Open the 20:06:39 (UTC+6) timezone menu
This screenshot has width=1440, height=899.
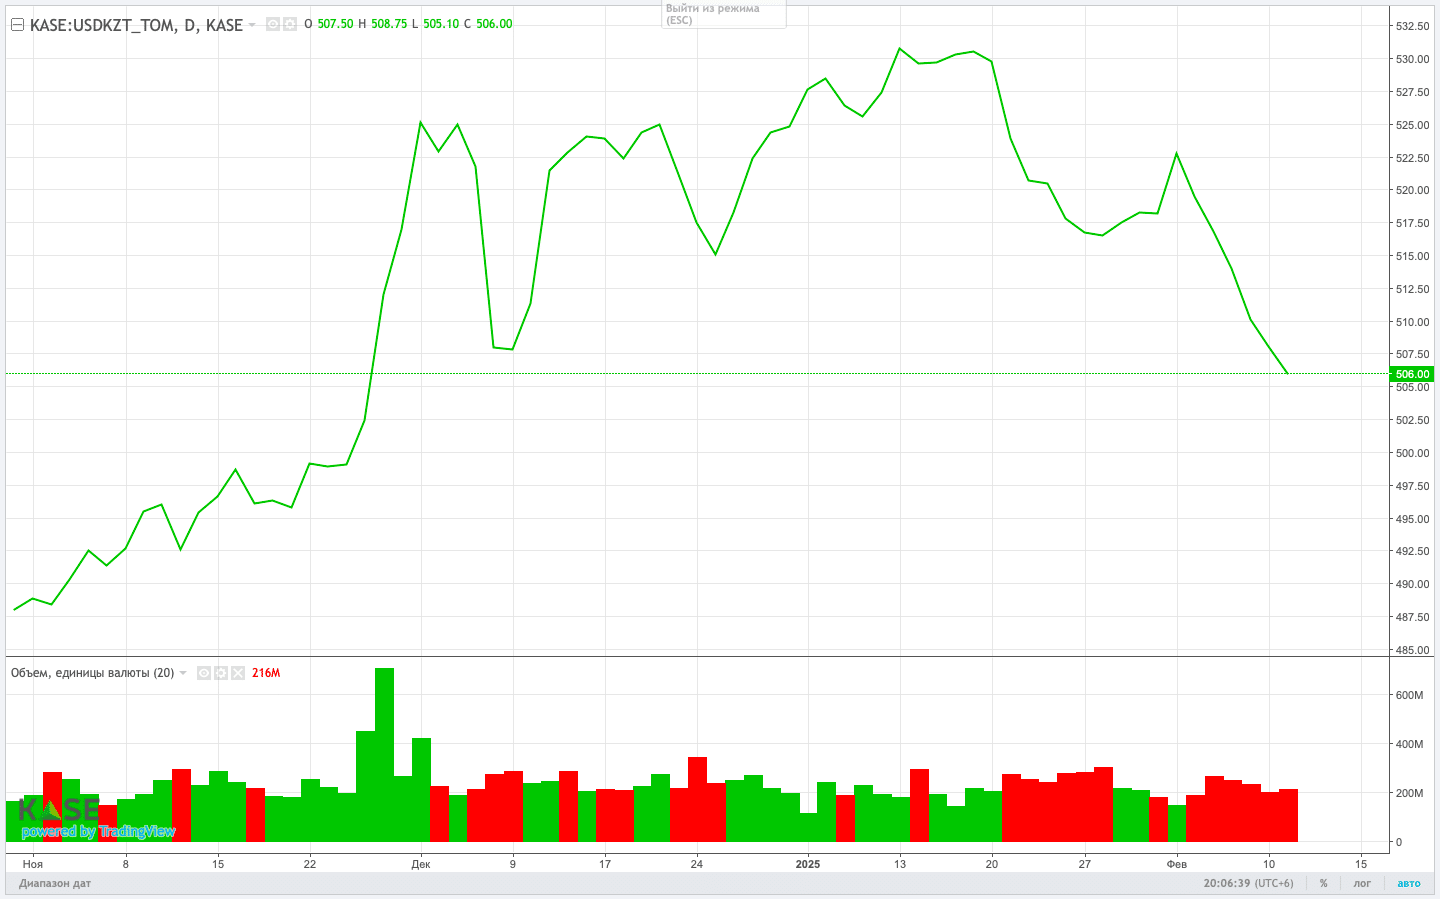click(x=1248, y=883)
